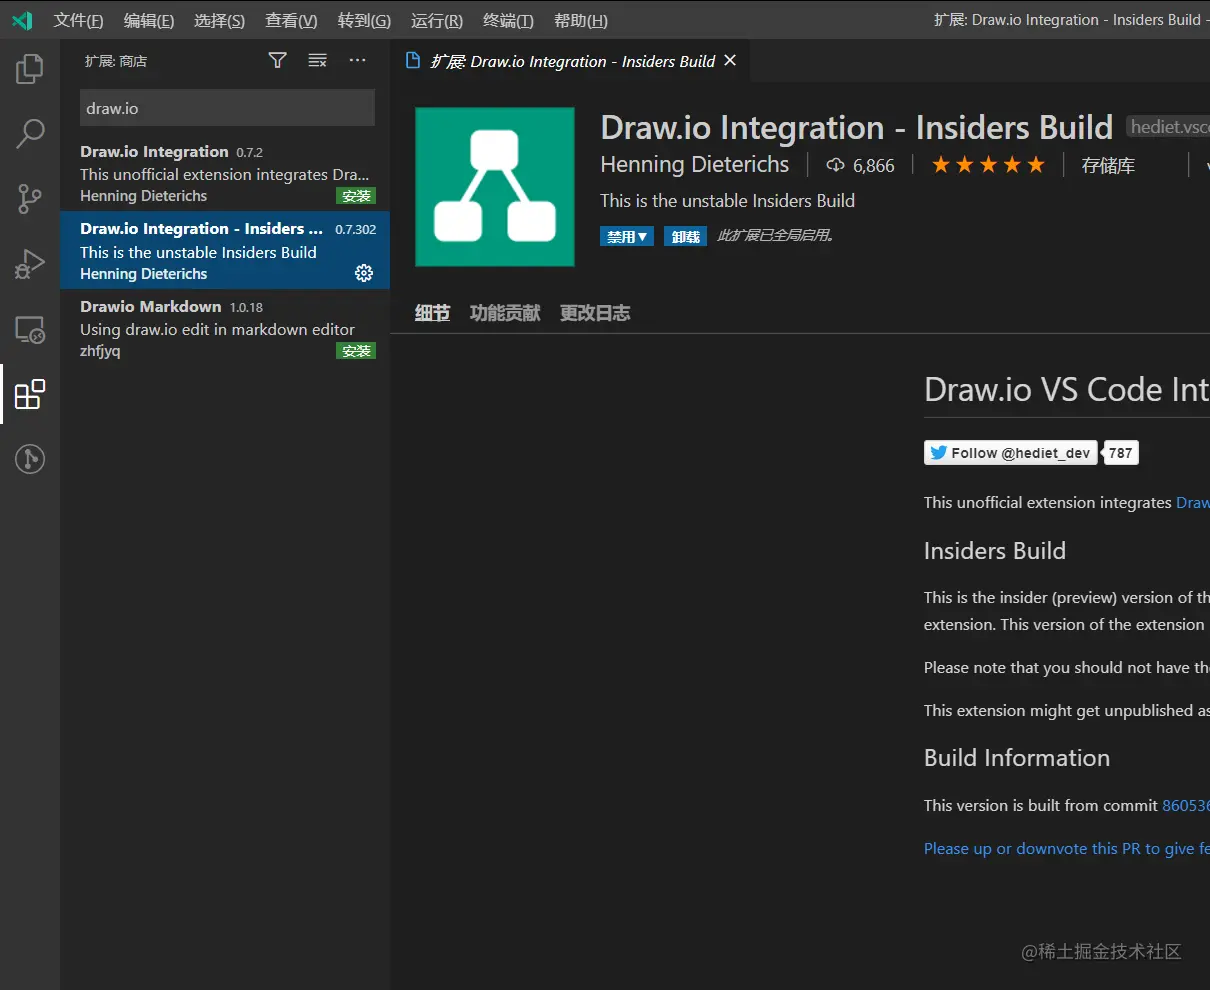Install the Drawio Markdown extension
1210x990 pixels.
(x=356, y=351)
